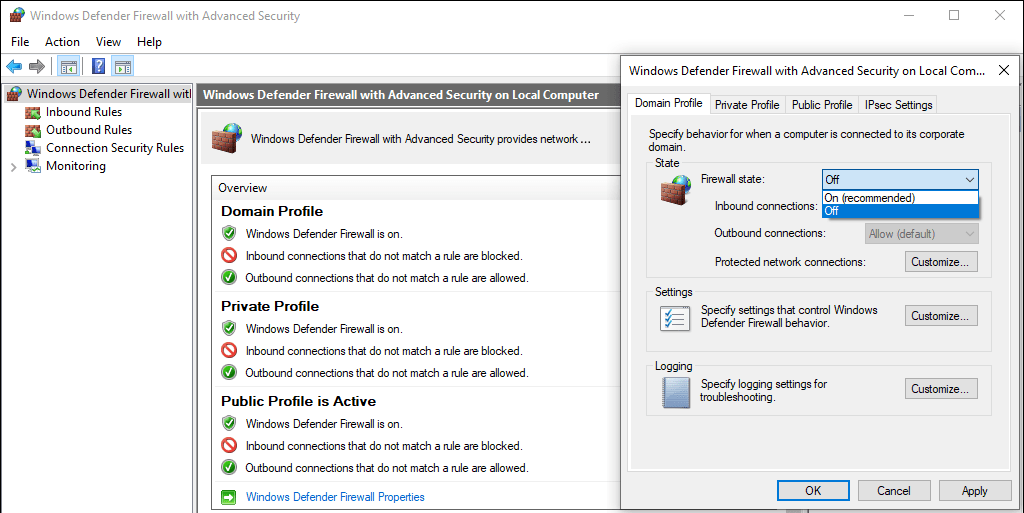Click Connection Security Rules tree icon

[33, 148]
